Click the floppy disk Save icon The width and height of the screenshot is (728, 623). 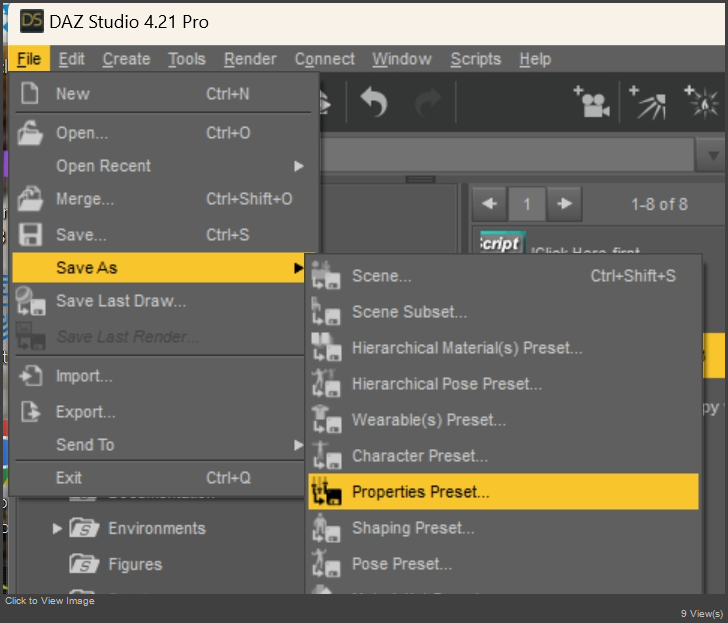(30, 234)
